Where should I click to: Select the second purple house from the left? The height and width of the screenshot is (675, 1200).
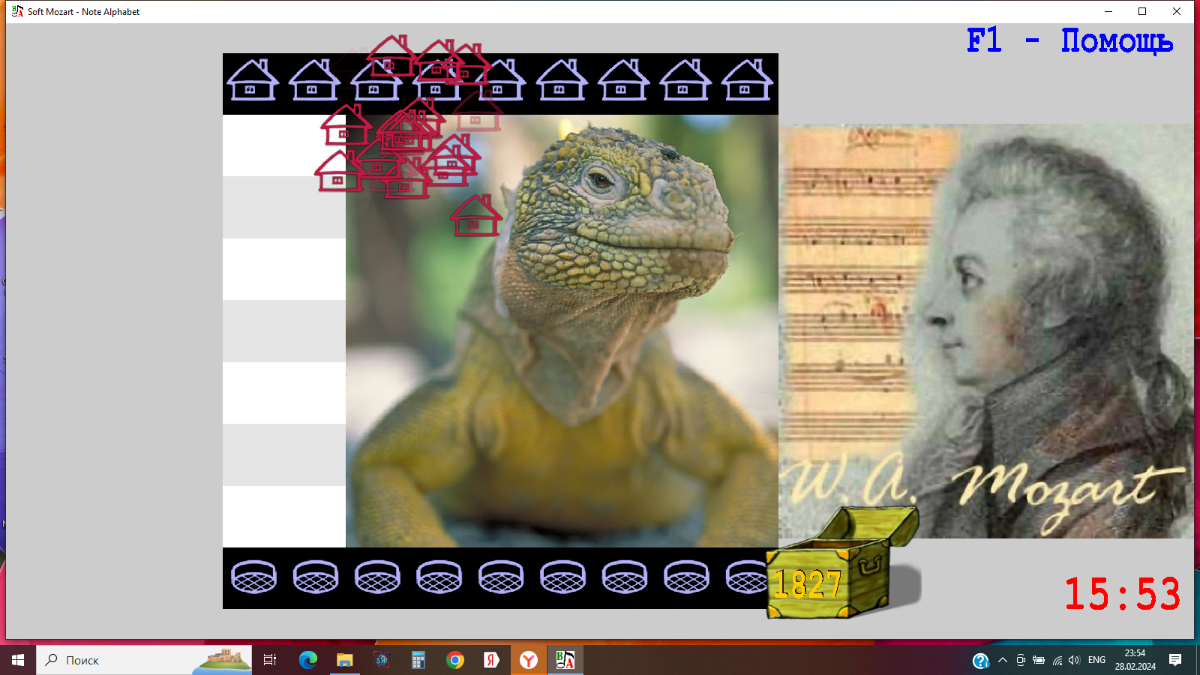(315, 80)
